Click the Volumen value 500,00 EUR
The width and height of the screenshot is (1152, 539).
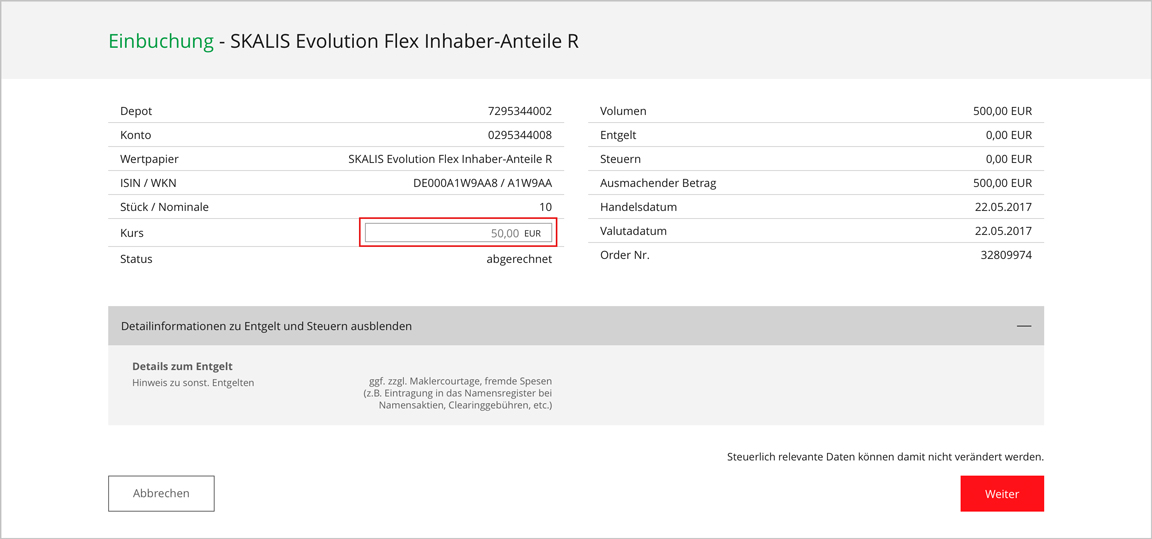coord(1002,112)
